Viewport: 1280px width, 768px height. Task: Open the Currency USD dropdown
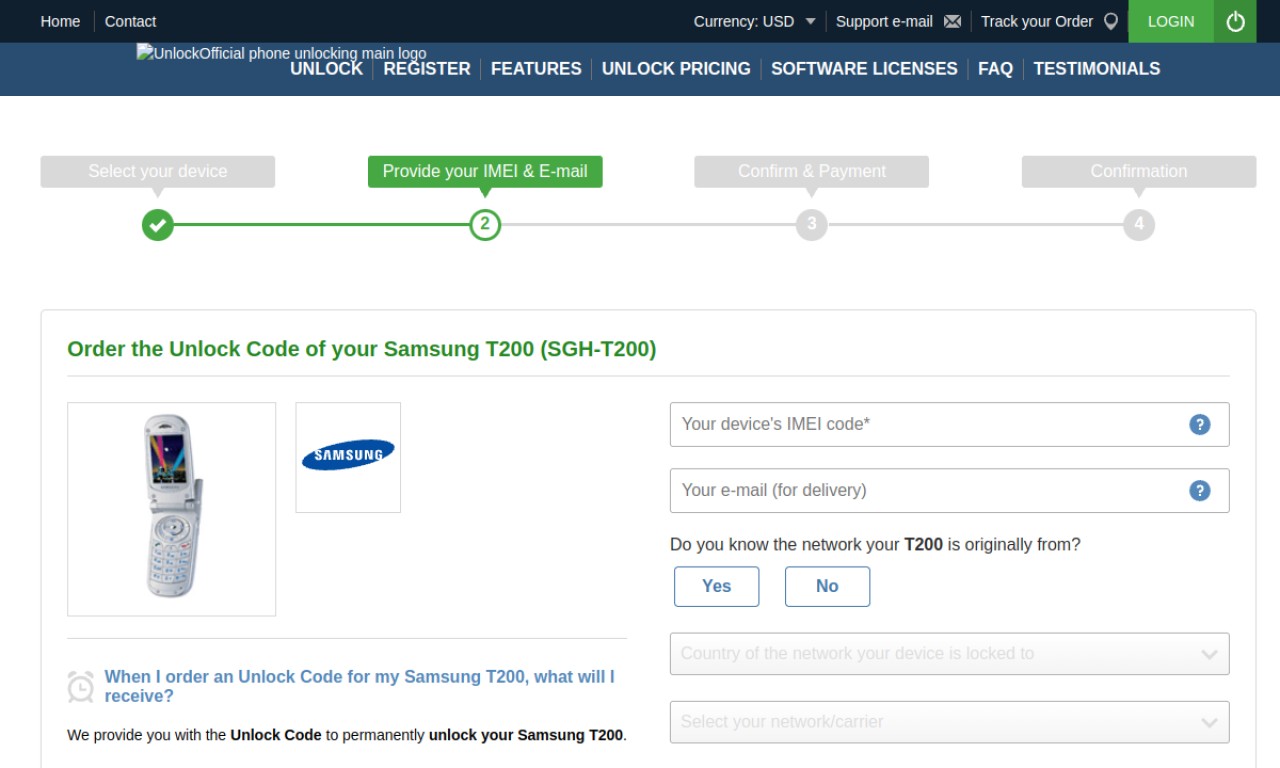pyautogui.click(x=755, y=21)
